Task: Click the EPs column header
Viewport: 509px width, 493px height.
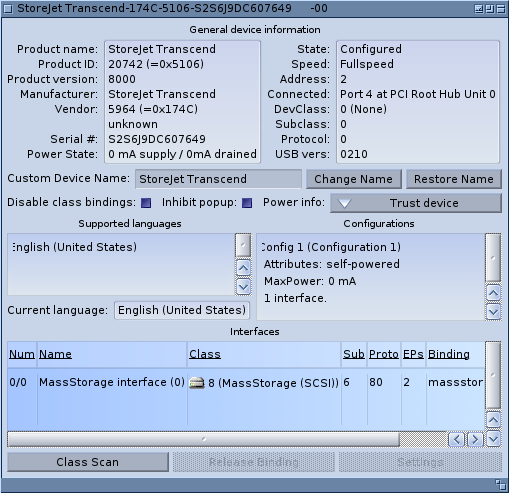Action: coord(413,354)
